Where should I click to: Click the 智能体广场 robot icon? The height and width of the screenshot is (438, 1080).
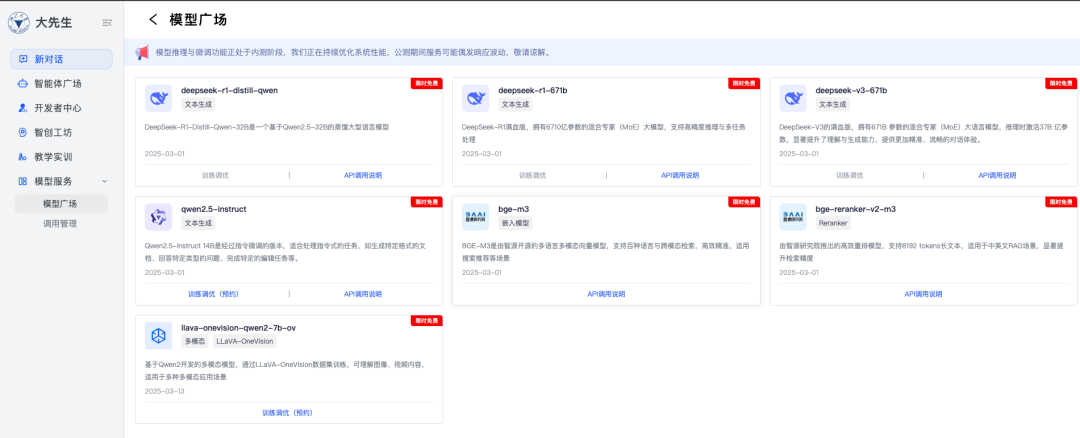(x=23, y=84)
